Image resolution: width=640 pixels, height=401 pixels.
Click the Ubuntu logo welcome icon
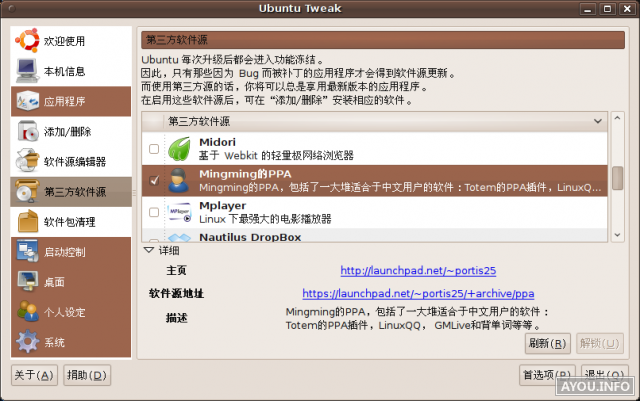coord(27,40)
